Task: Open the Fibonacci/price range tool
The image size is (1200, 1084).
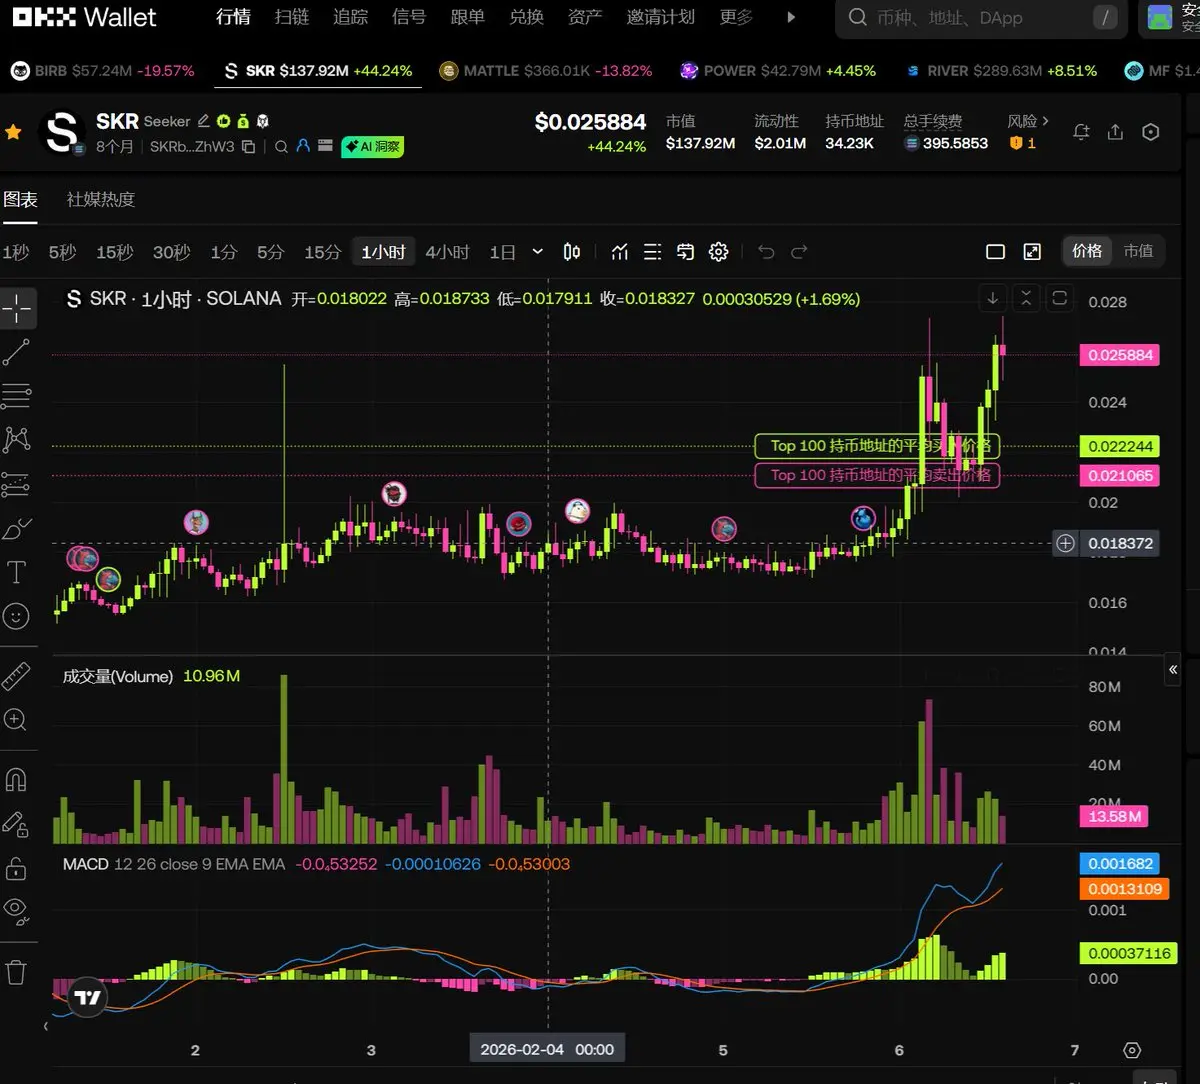Action: [x=16, y=485]
